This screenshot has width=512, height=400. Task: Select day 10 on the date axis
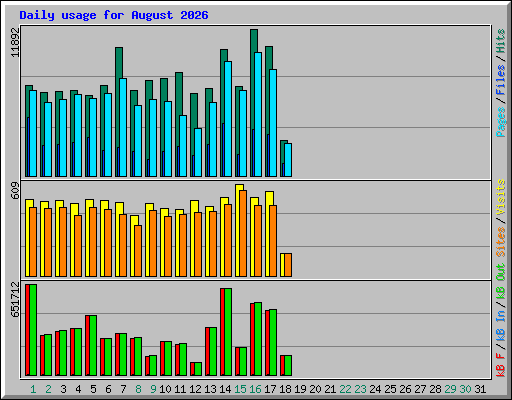(x=165, y=389)
